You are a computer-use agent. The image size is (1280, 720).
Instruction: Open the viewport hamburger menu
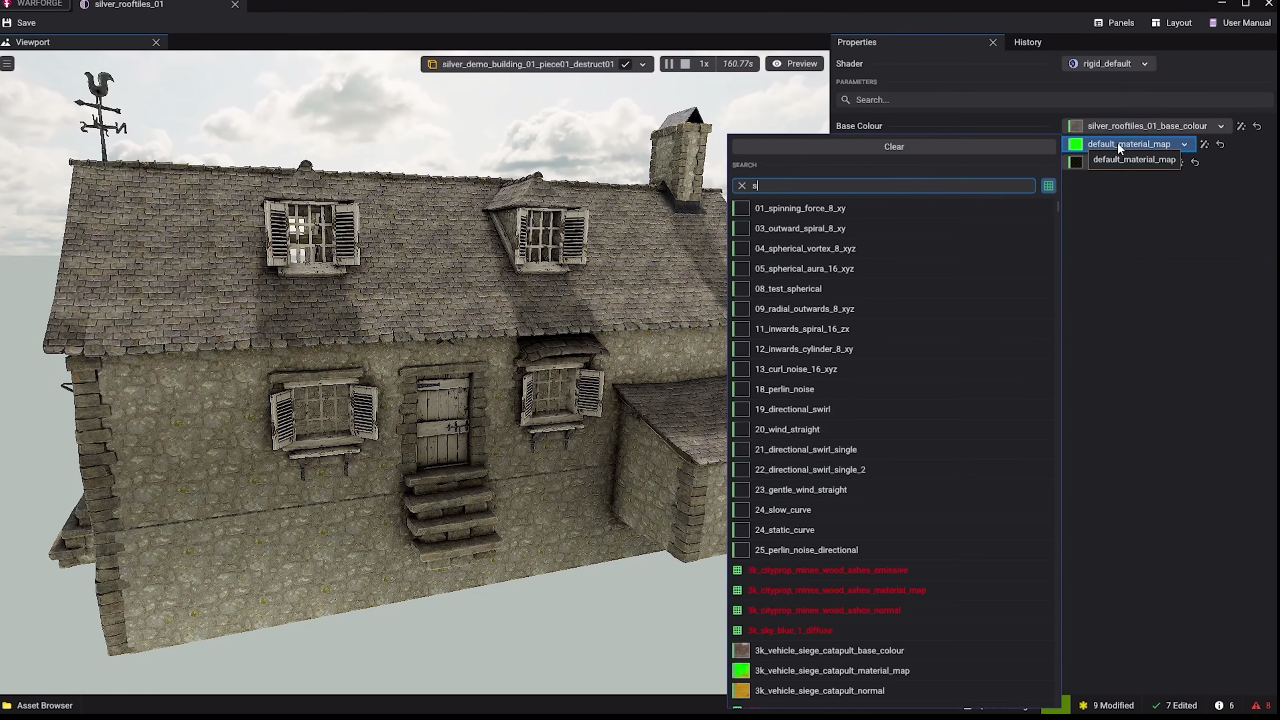[7, 64]
